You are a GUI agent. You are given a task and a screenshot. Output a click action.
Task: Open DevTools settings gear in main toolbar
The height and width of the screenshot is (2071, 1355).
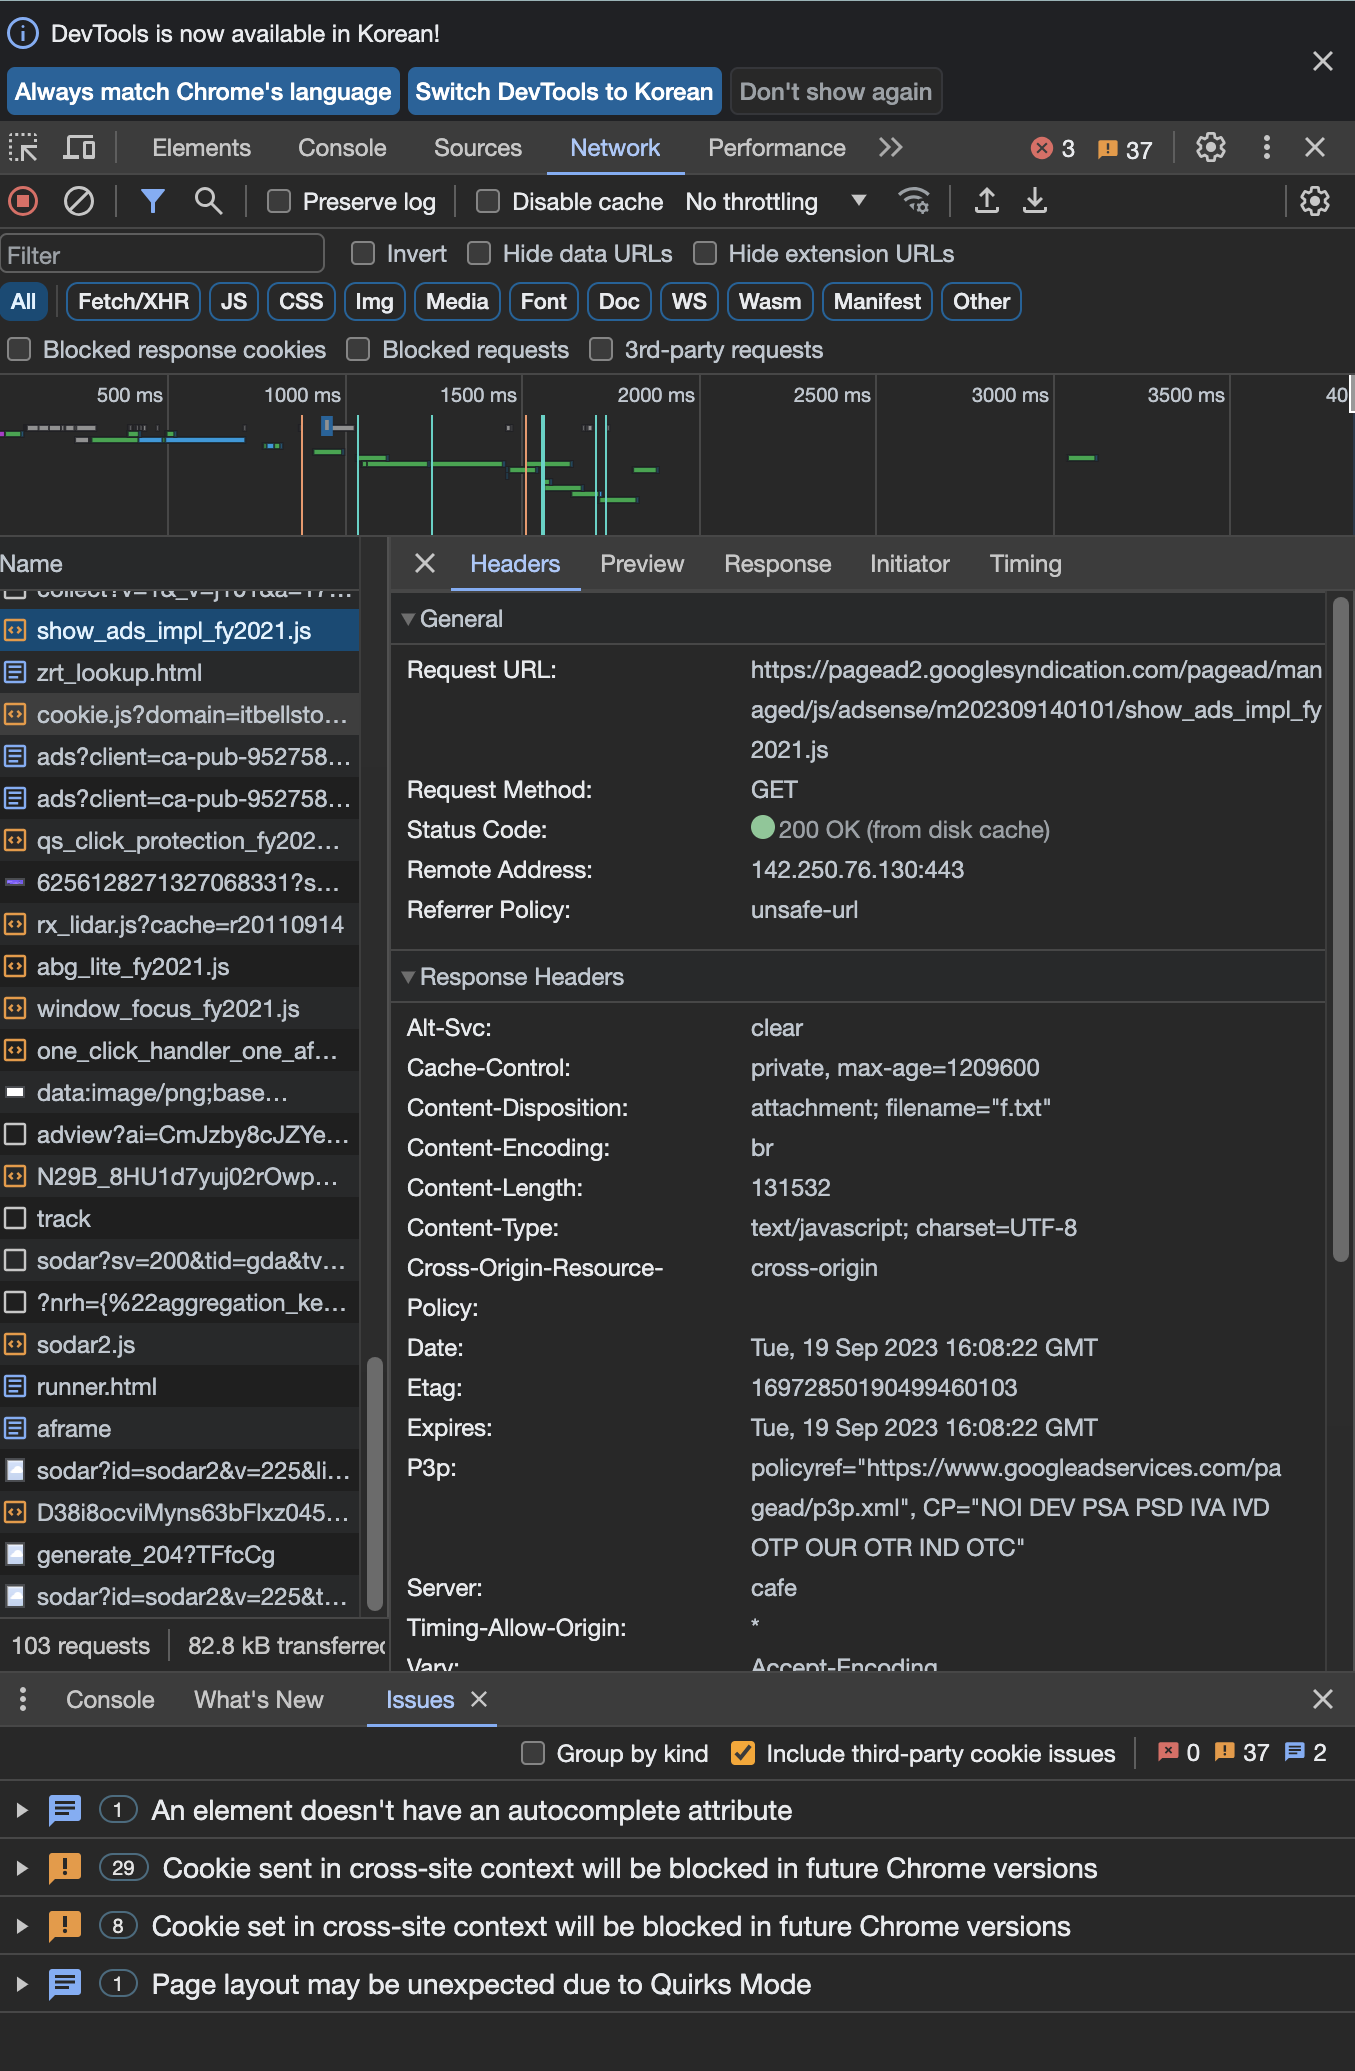point(1211,148)
